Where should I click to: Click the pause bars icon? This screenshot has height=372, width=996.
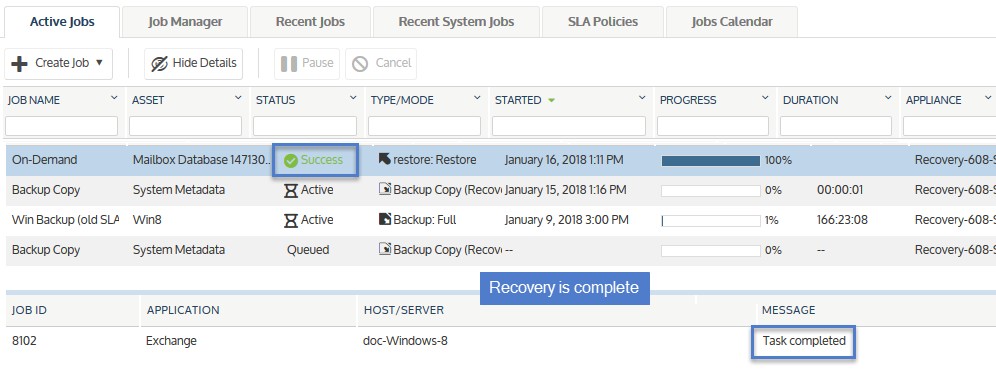(289, 63)
